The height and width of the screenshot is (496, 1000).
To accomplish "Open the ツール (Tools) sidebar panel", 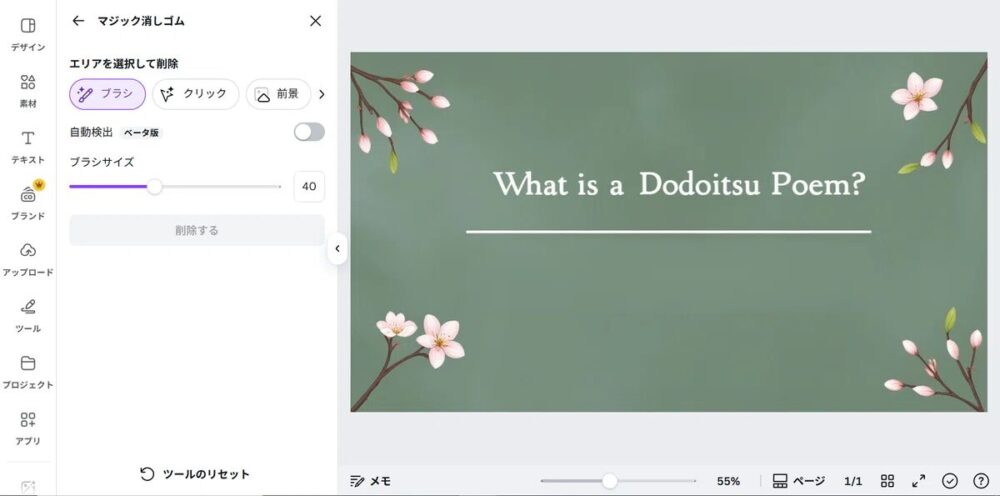I will point(27,316).
